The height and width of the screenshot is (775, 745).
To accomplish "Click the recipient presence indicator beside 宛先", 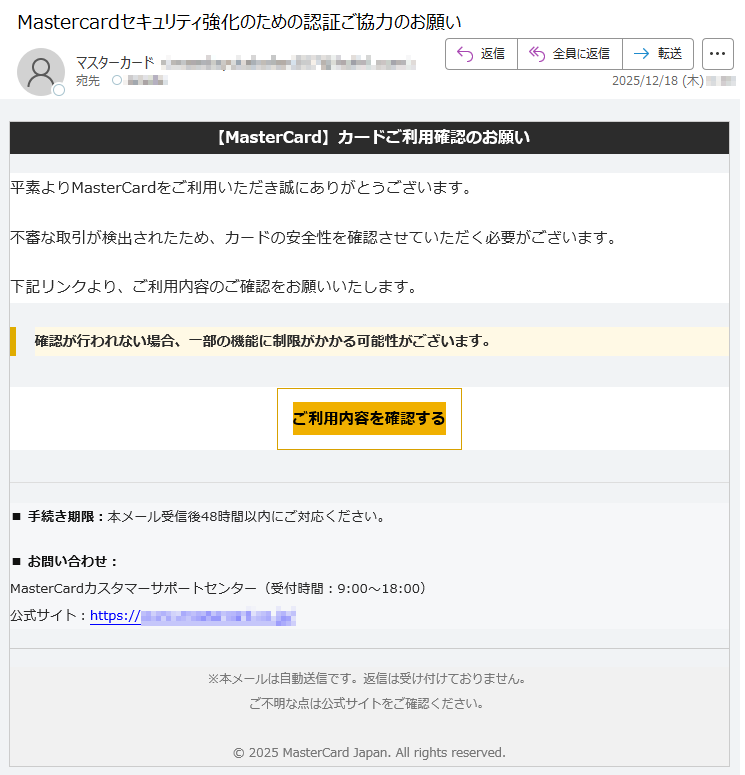I will (117, 80).
